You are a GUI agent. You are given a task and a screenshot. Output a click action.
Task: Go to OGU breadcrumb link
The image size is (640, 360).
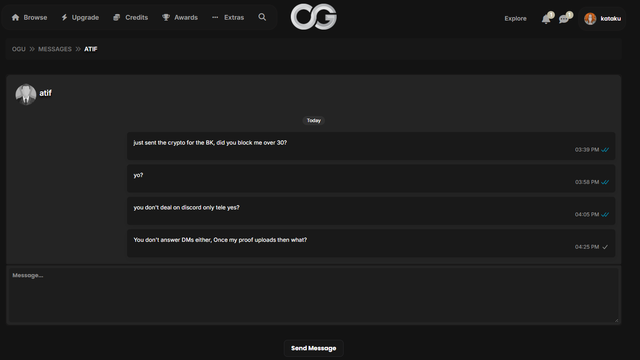(18, 49)
